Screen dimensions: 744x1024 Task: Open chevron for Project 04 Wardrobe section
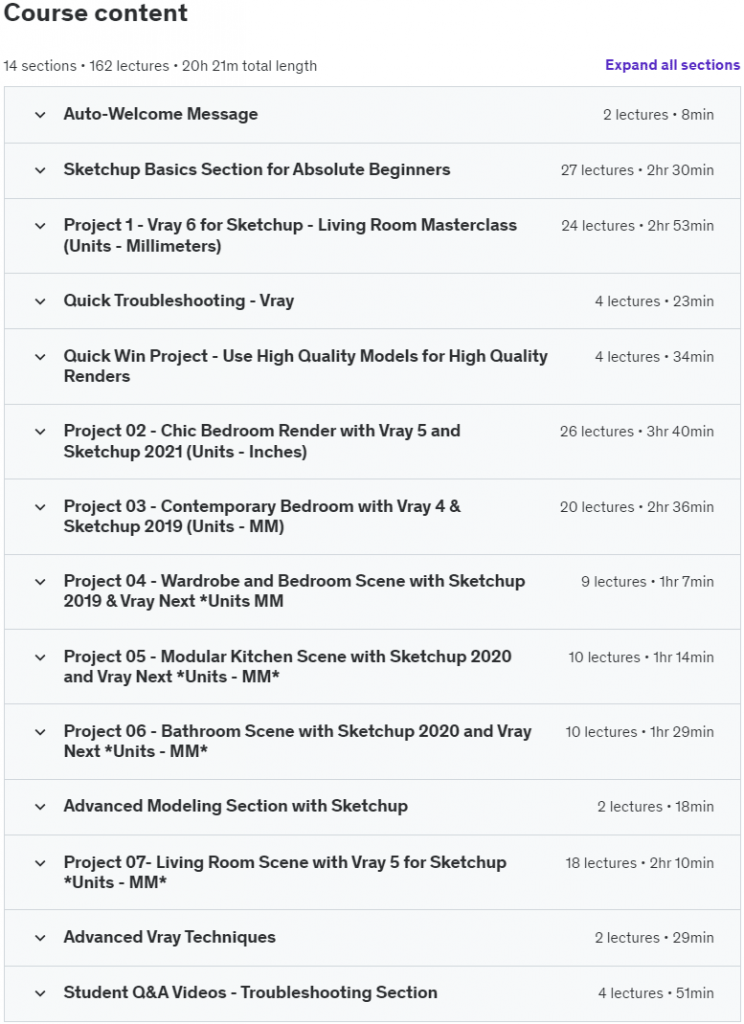[x=40, y=582]
